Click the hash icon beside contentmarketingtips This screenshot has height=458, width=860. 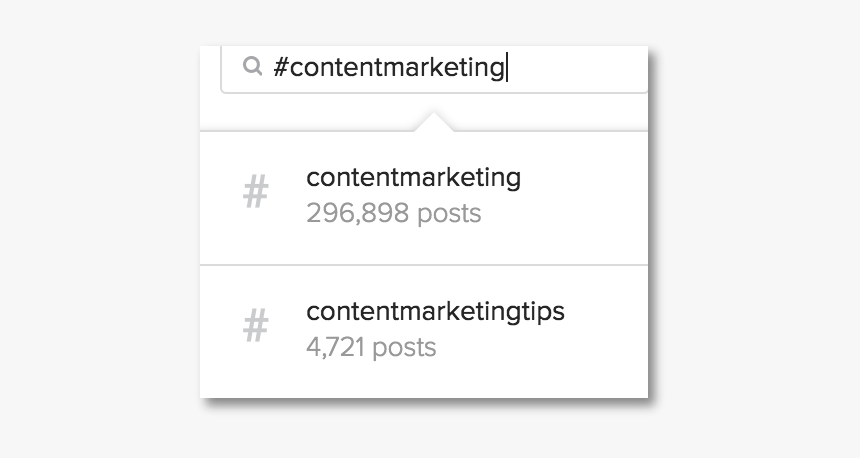coord(256,325)
